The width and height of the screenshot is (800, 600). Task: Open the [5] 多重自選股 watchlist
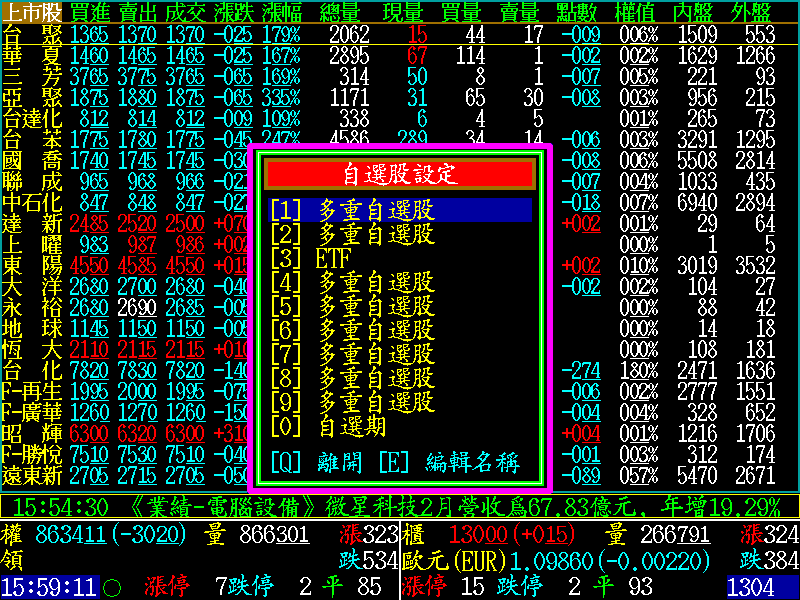[400, 306]
